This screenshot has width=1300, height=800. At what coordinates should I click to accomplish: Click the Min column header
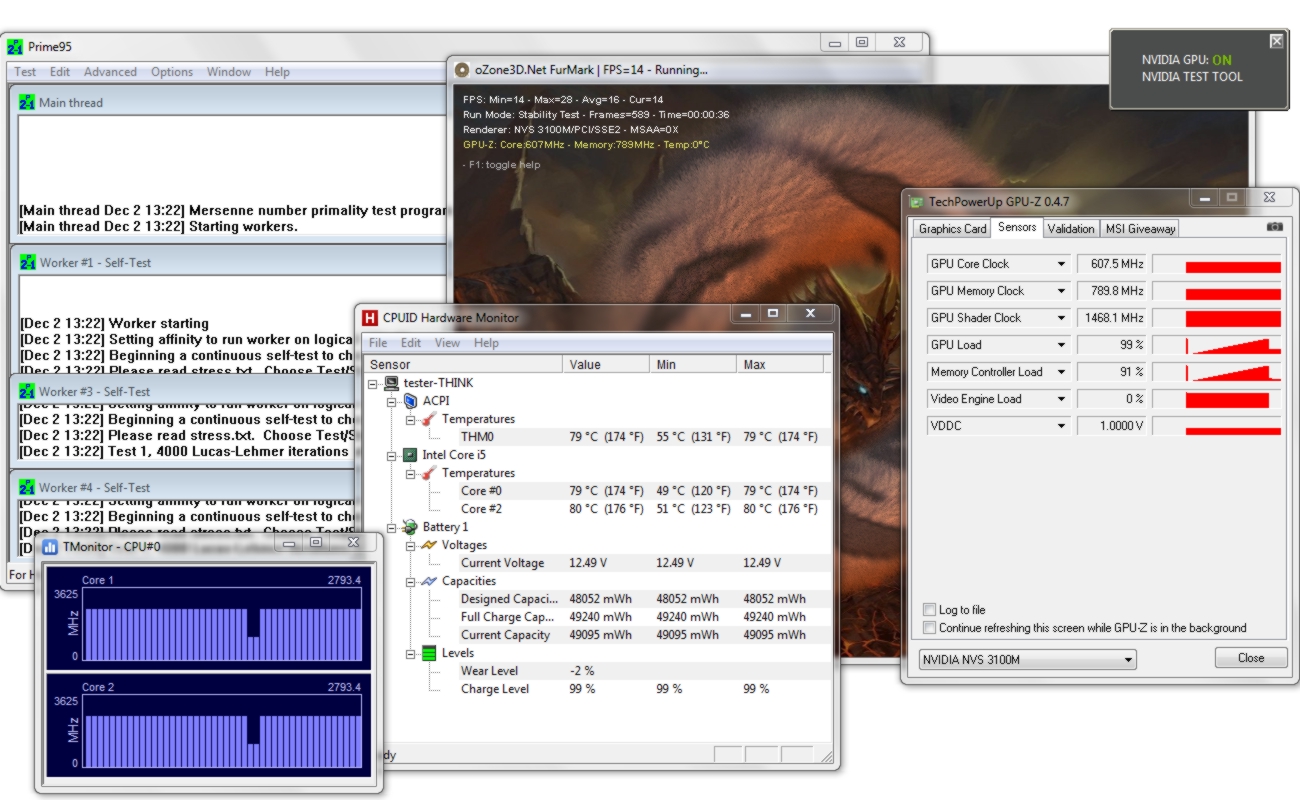[692, 365]
